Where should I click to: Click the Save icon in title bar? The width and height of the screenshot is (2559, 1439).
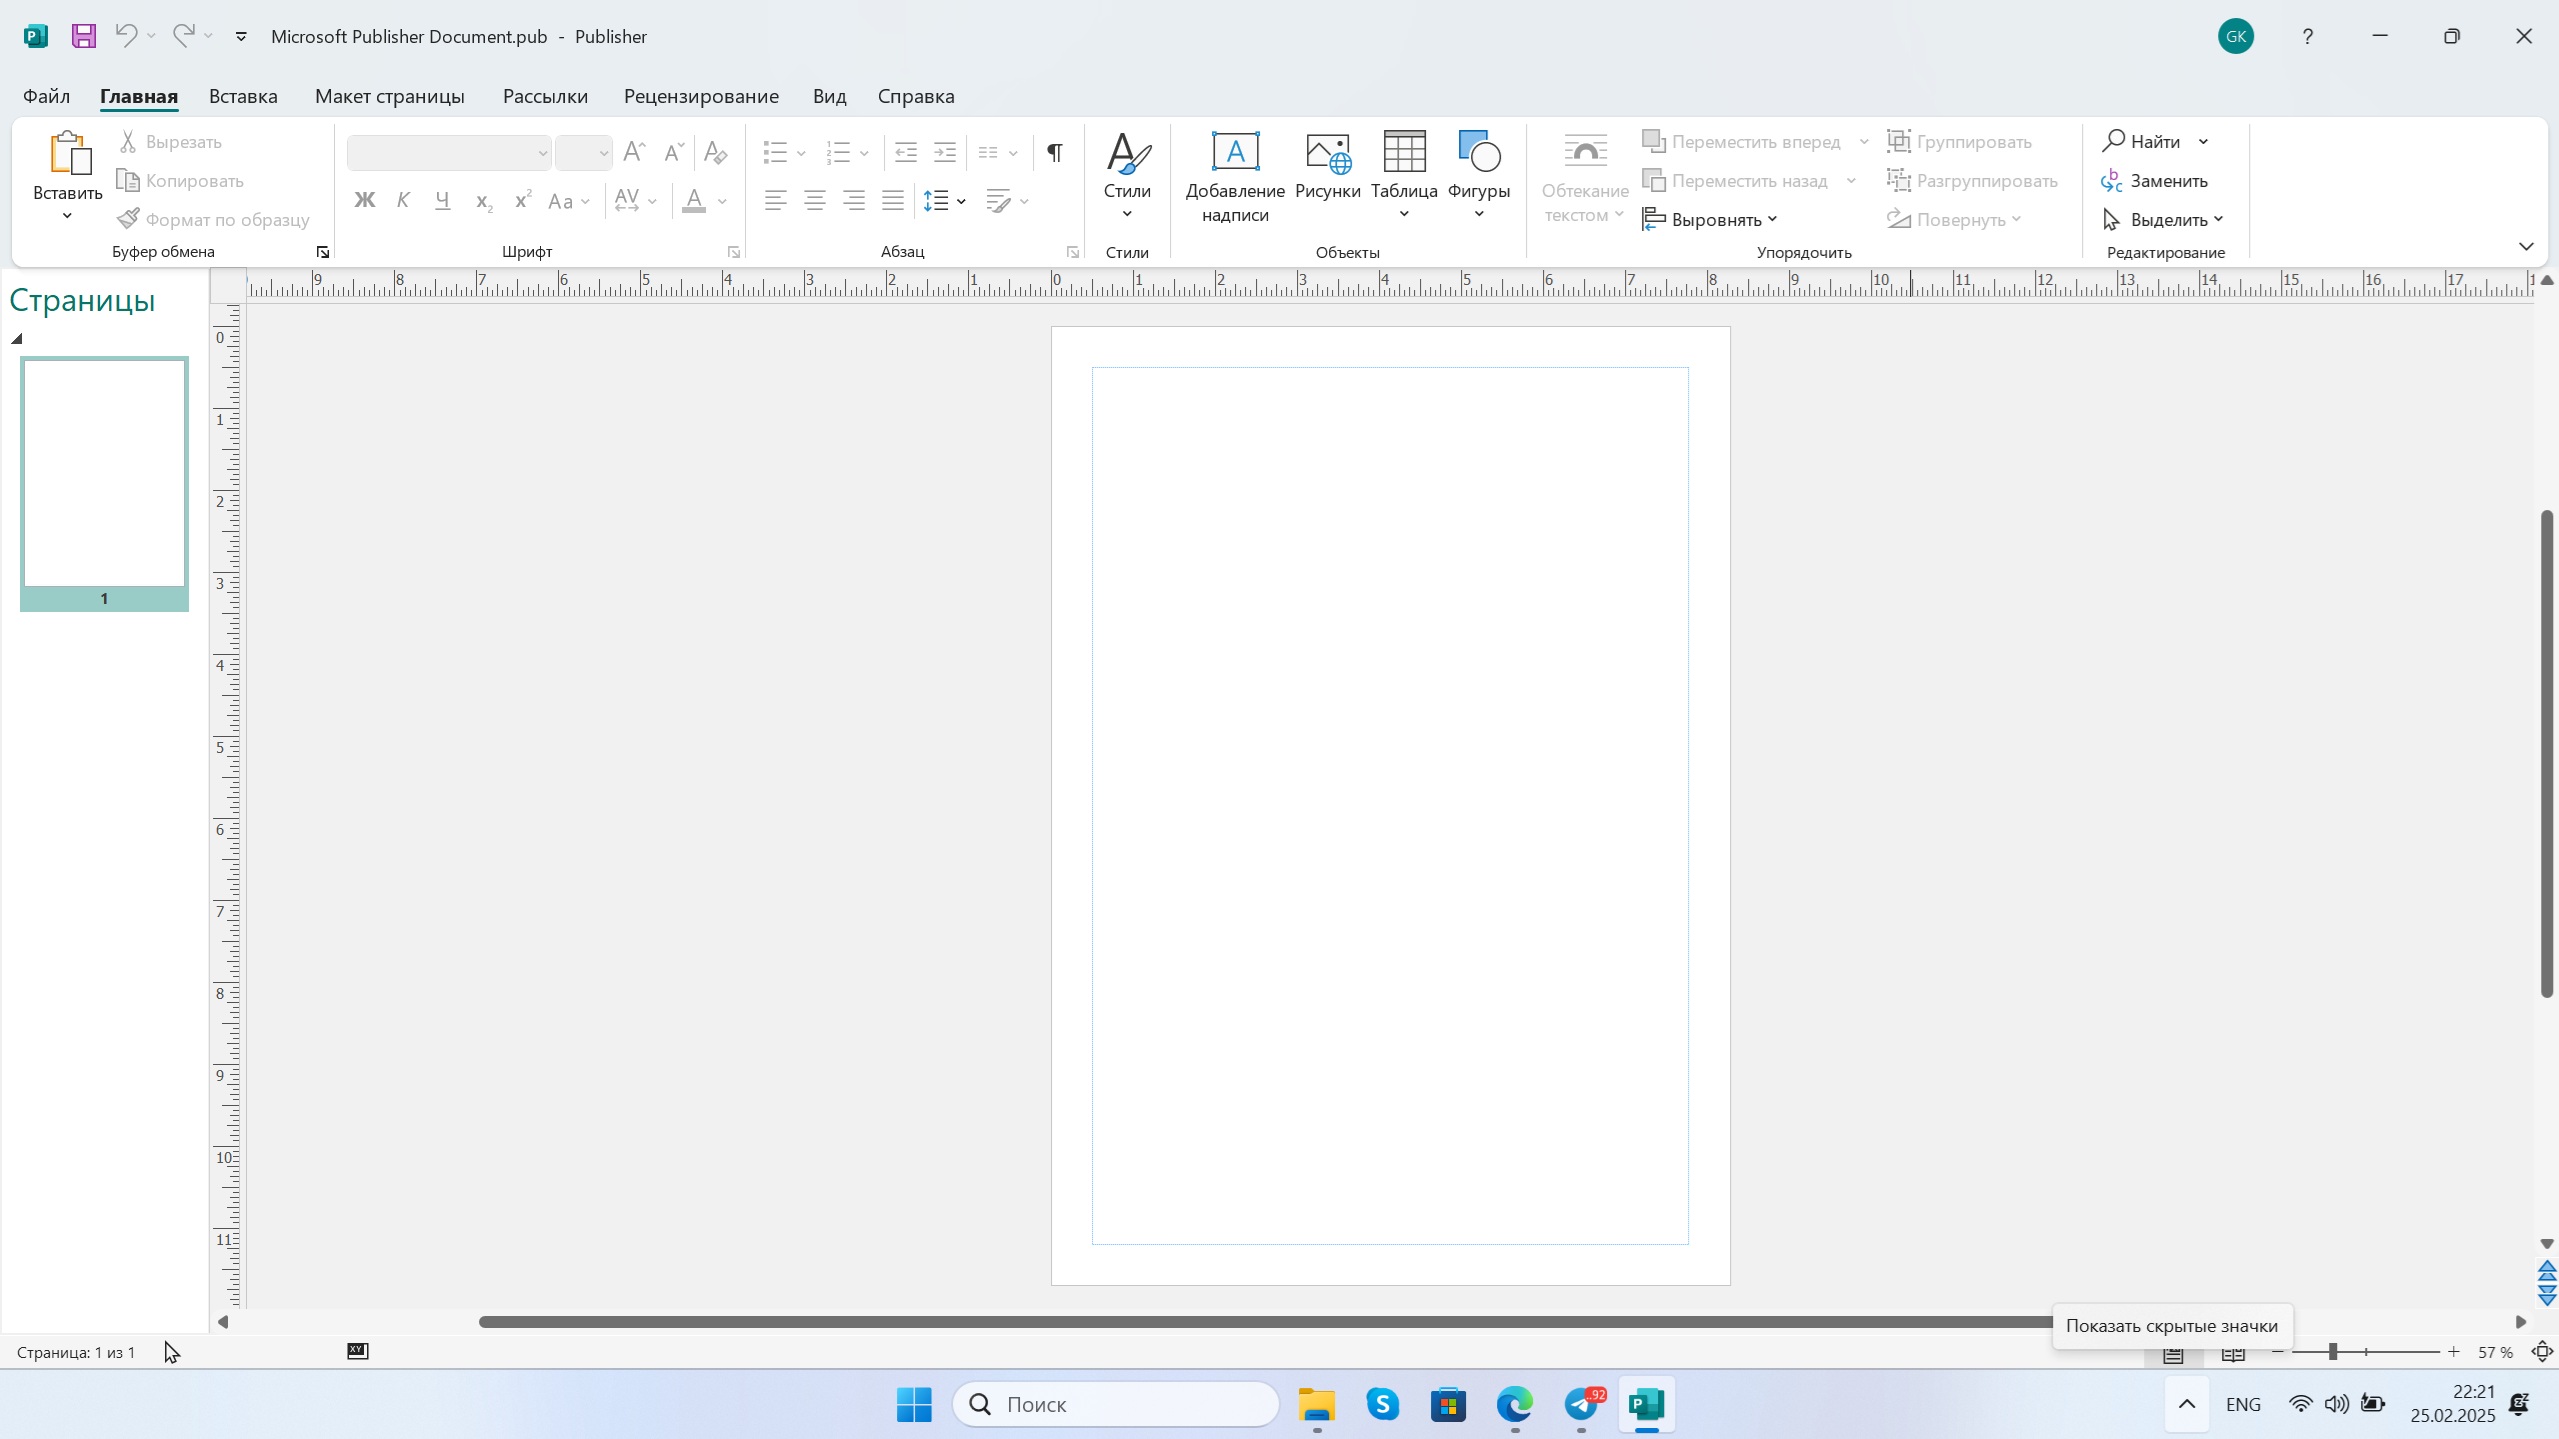coord(84,36)
